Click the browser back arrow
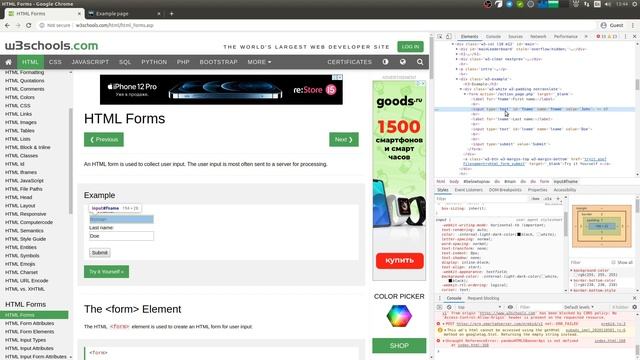The image size is (640, 360). click(x=7, y=25)
